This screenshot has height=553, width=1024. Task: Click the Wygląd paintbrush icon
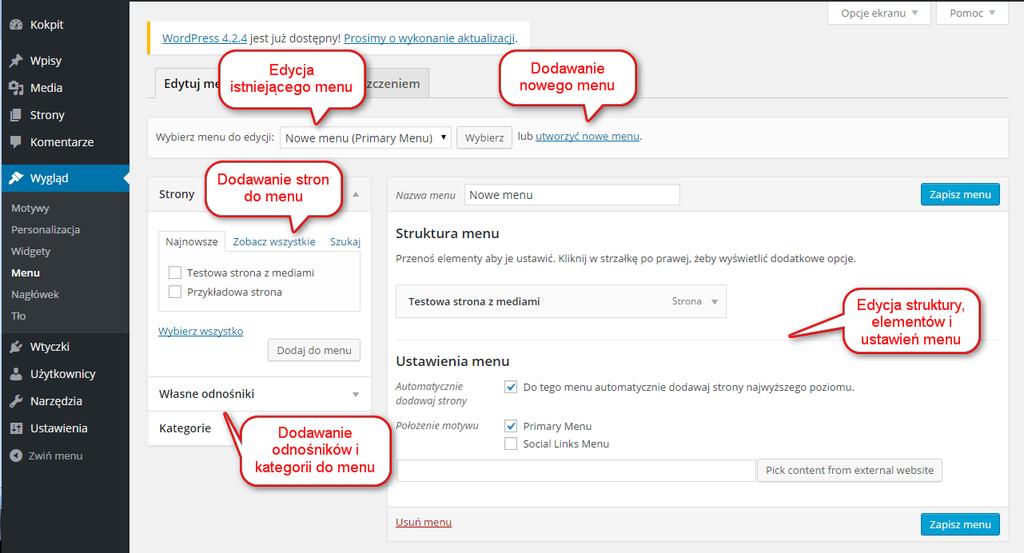16,178
